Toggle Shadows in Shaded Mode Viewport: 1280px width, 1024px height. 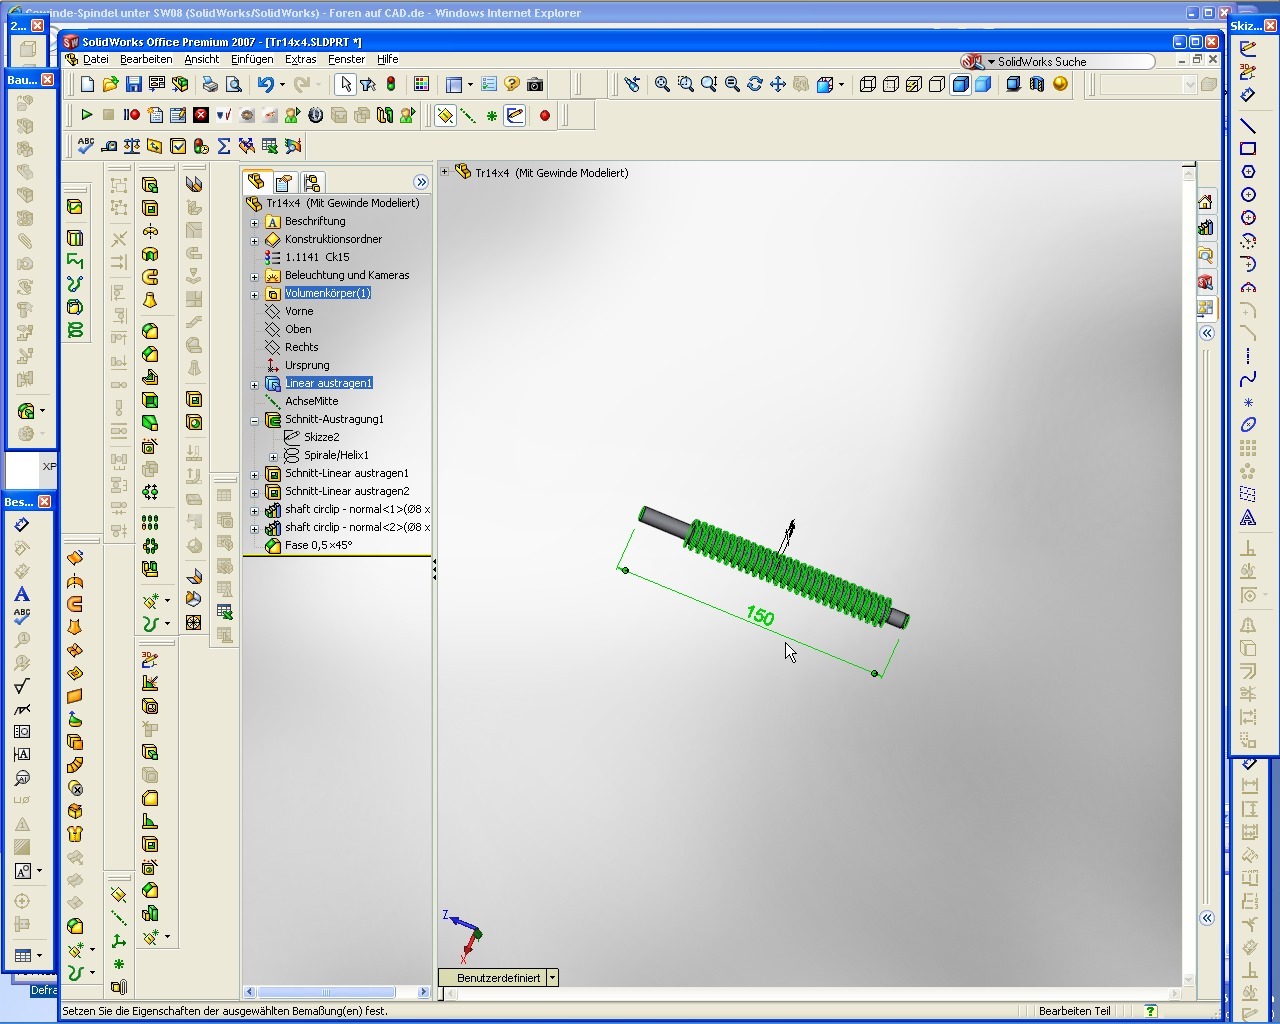(x=1014, y=85)
